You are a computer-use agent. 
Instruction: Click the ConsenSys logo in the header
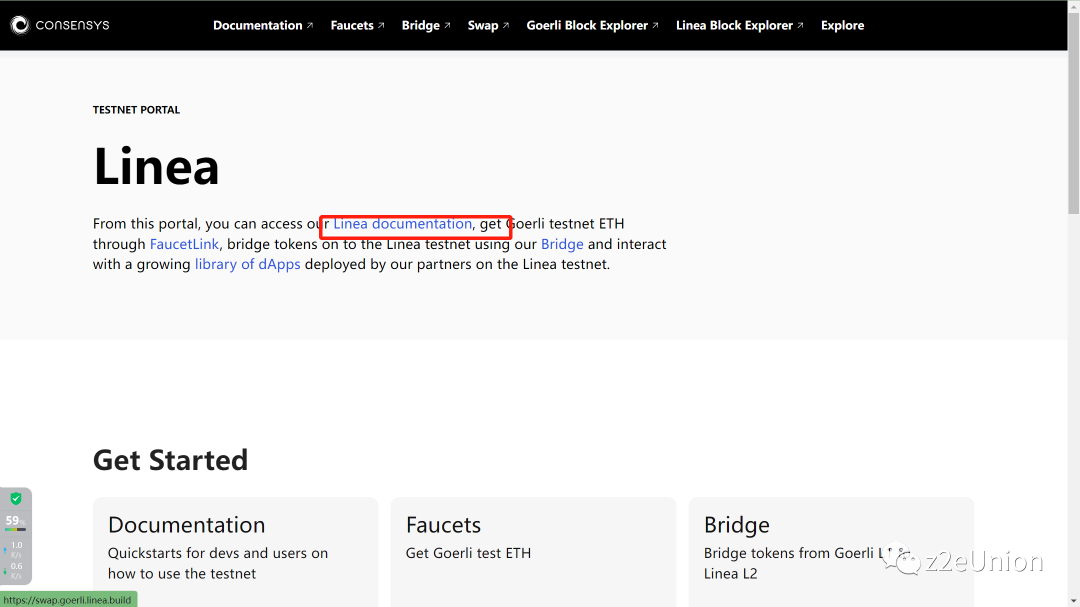click(60, 25)
